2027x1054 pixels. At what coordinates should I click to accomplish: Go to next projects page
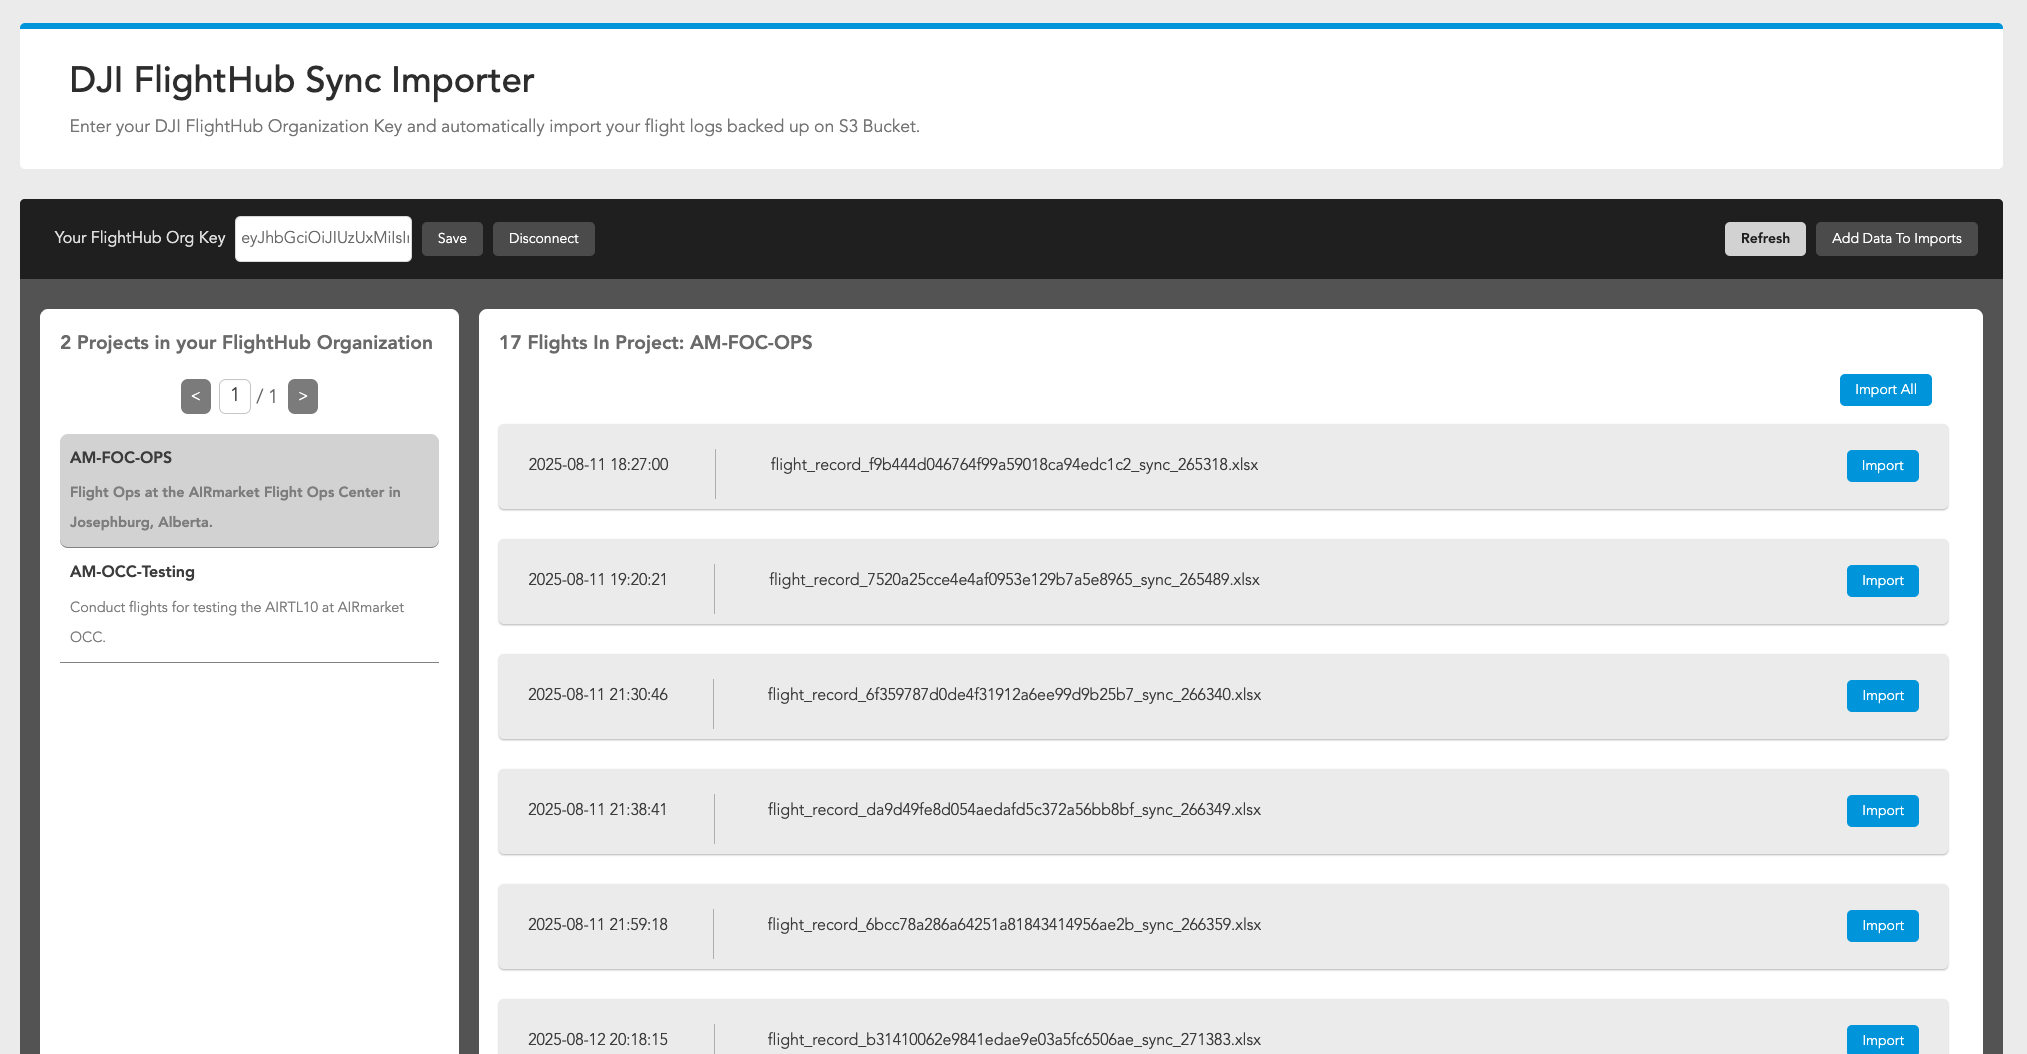click(x=303, y=396)
